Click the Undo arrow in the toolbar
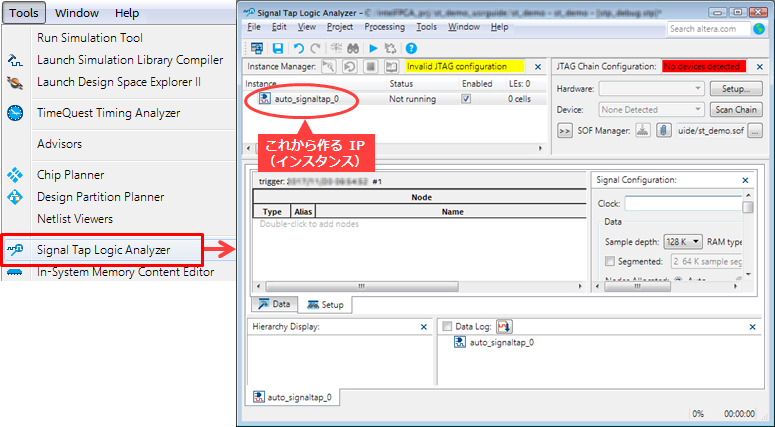The width and height of the screenshot is (775, 427). [299, 48]
